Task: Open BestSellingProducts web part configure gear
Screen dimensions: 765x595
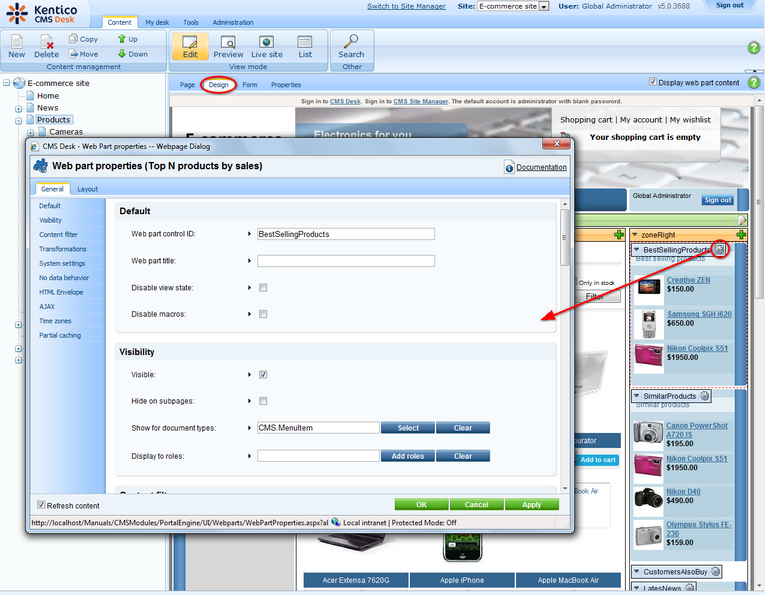Action: point(720,249)
